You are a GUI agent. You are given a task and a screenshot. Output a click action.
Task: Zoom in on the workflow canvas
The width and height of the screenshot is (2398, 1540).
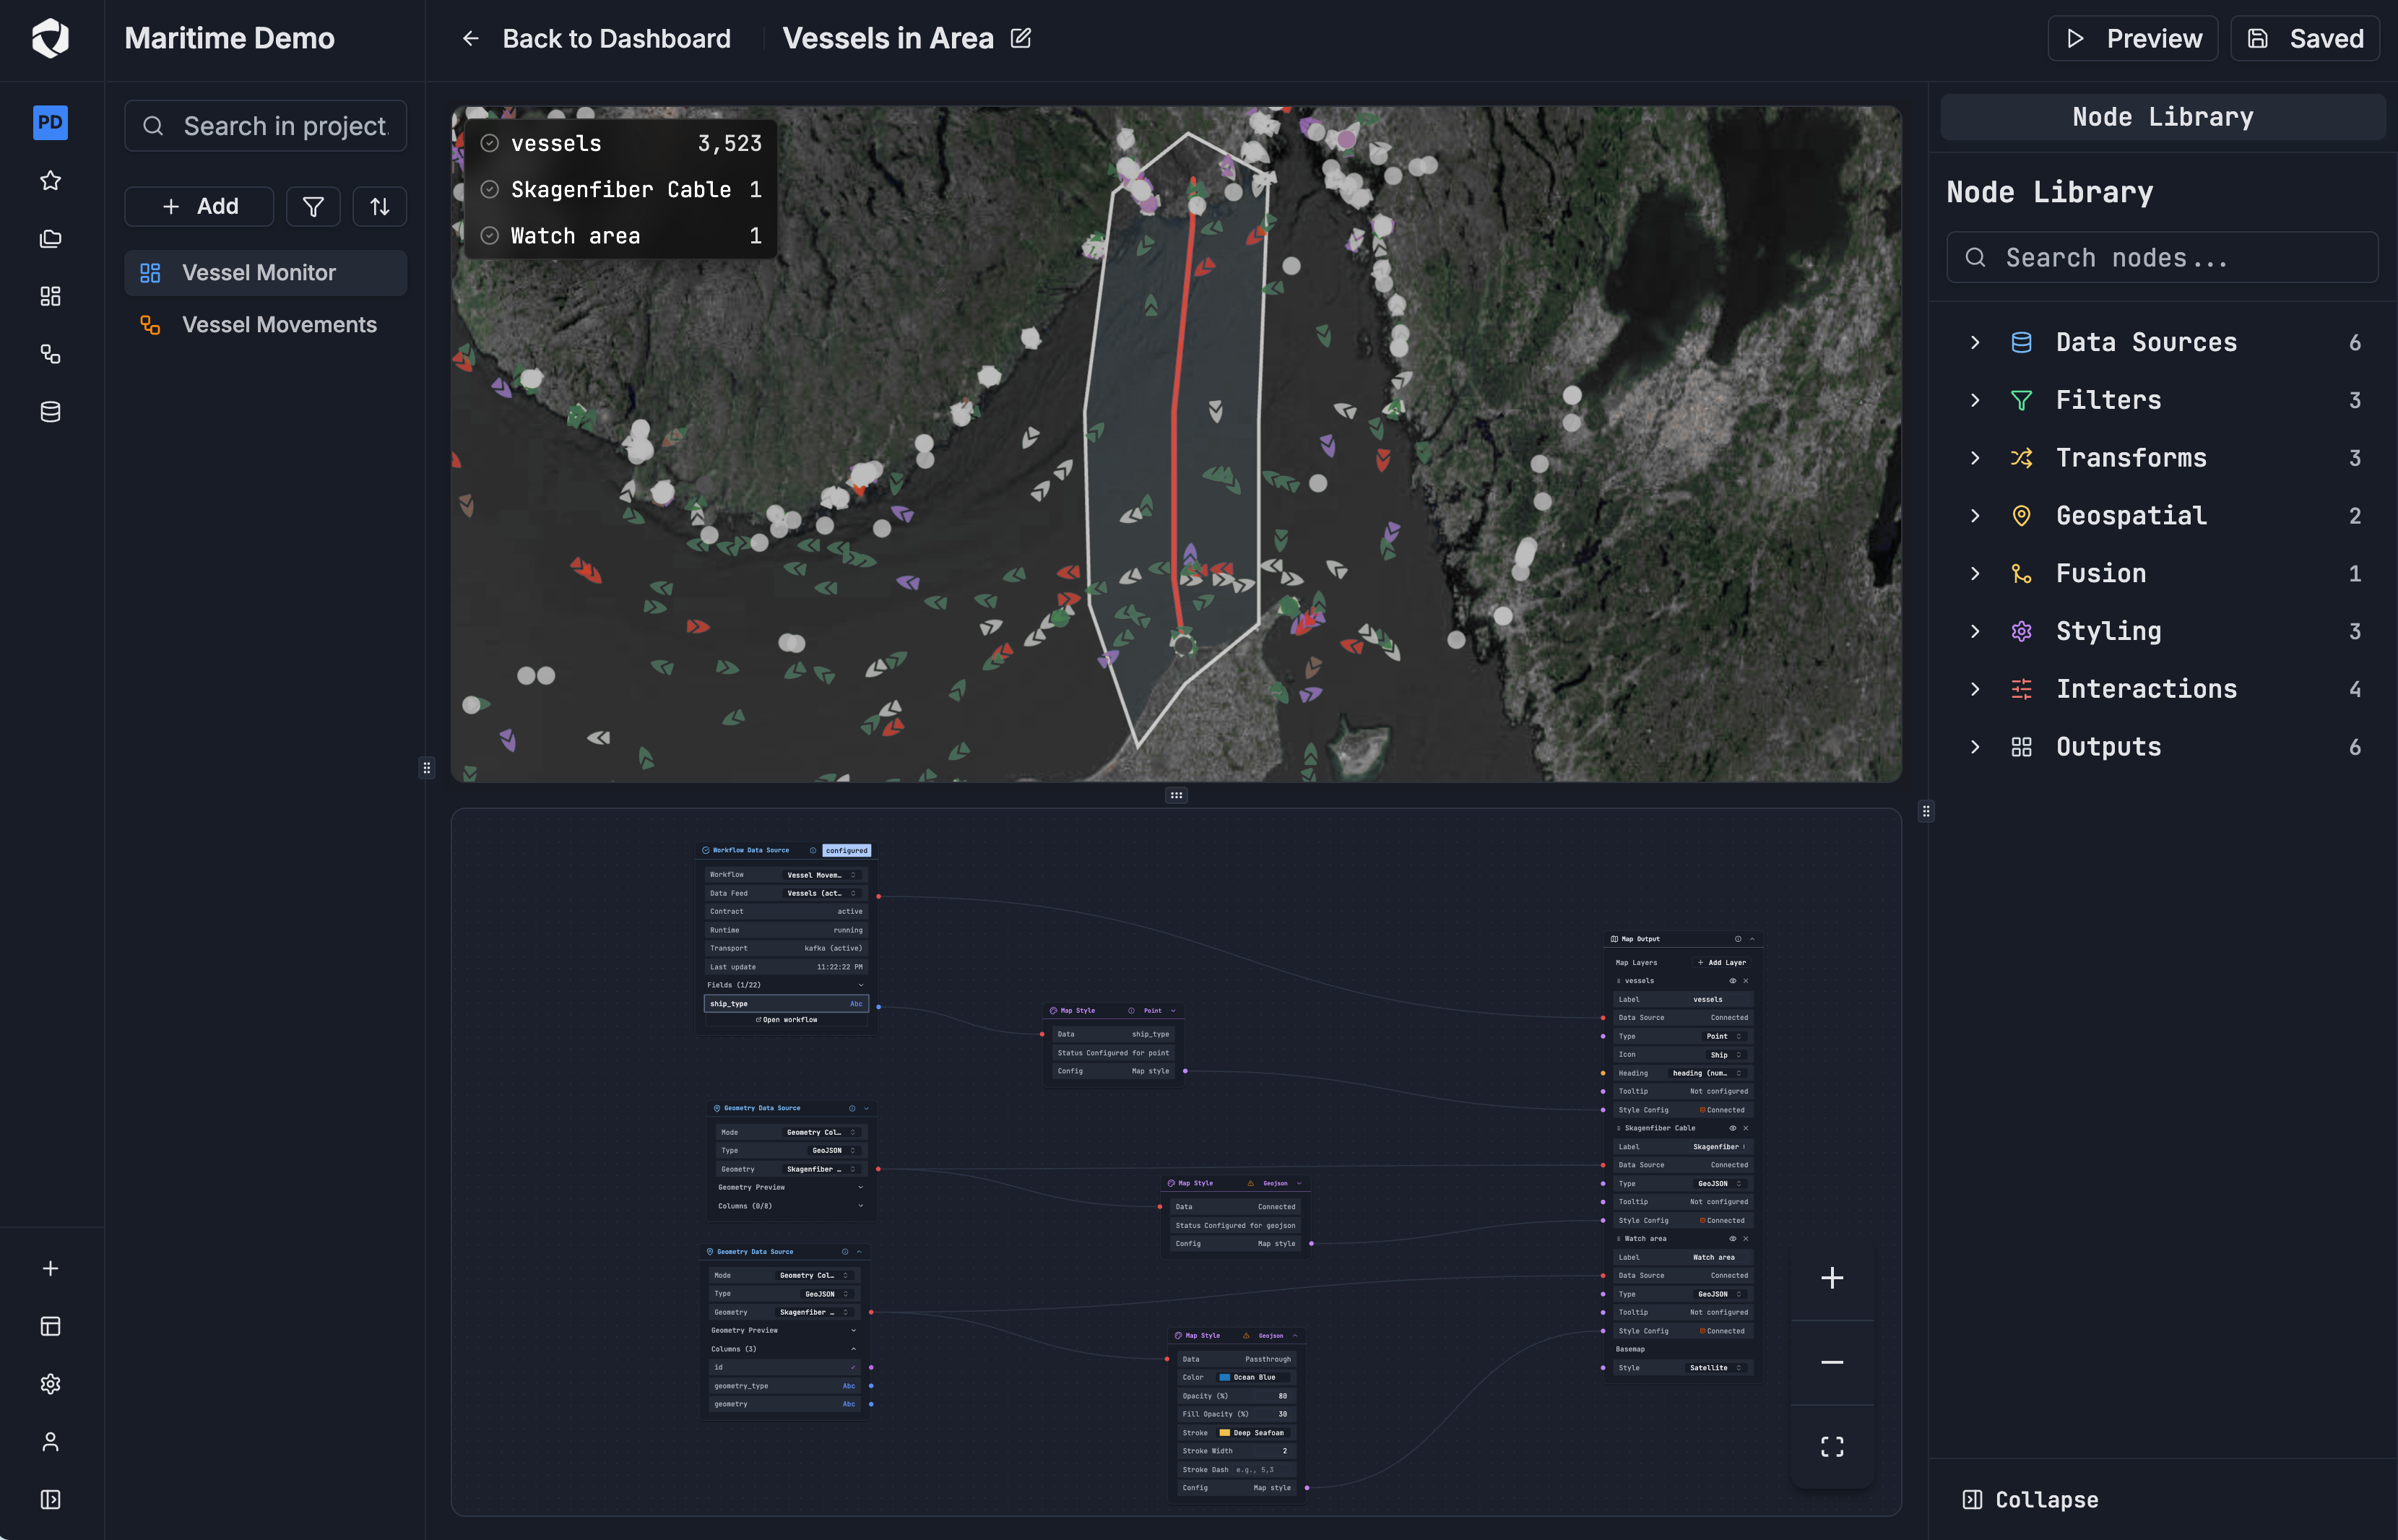(1832, 1278)
